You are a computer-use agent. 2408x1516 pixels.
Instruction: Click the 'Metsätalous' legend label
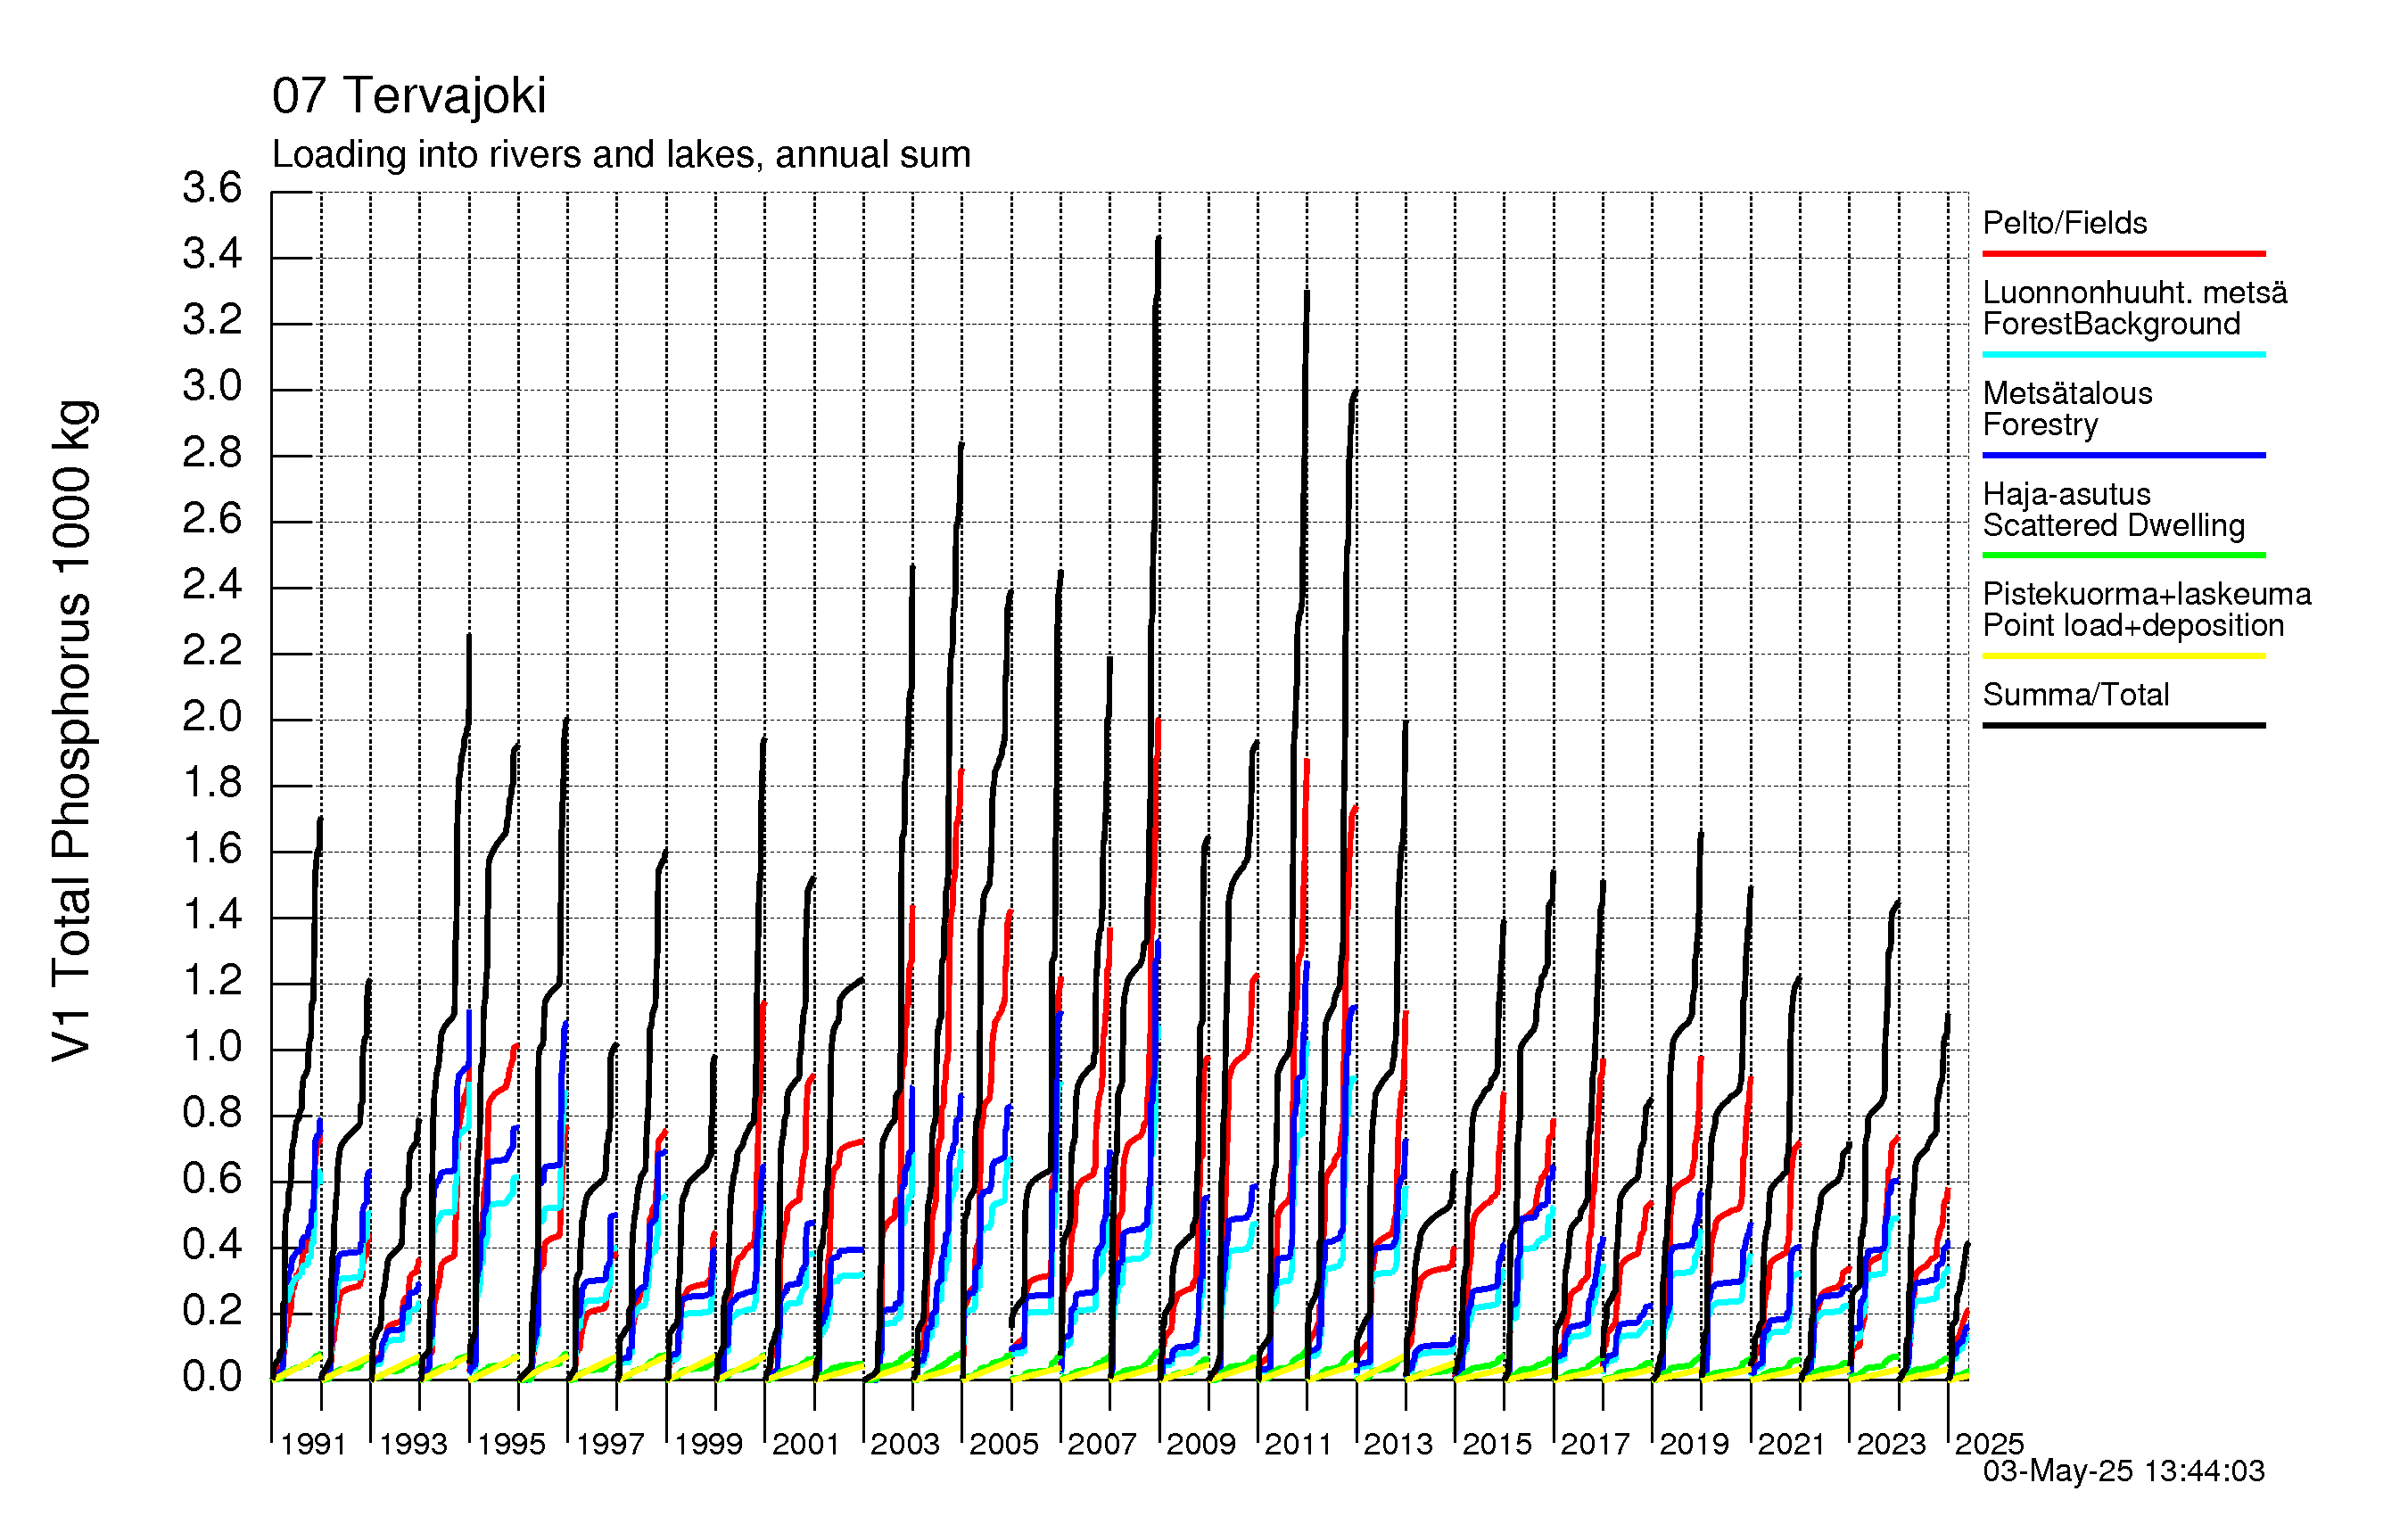coord(2067,393)
